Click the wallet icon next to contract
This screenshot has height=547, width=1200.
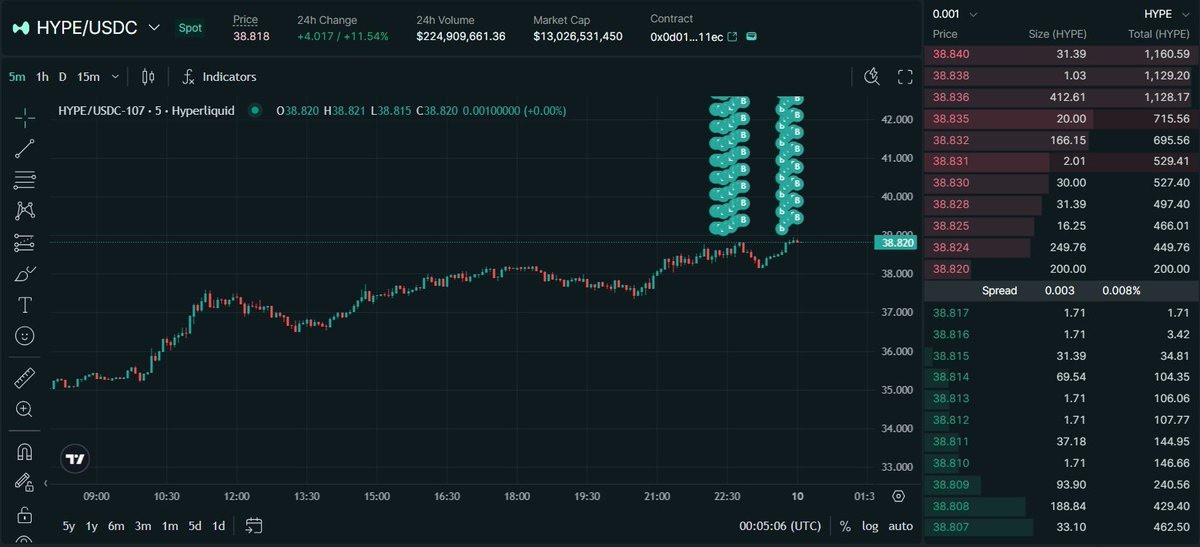point(752,36)
